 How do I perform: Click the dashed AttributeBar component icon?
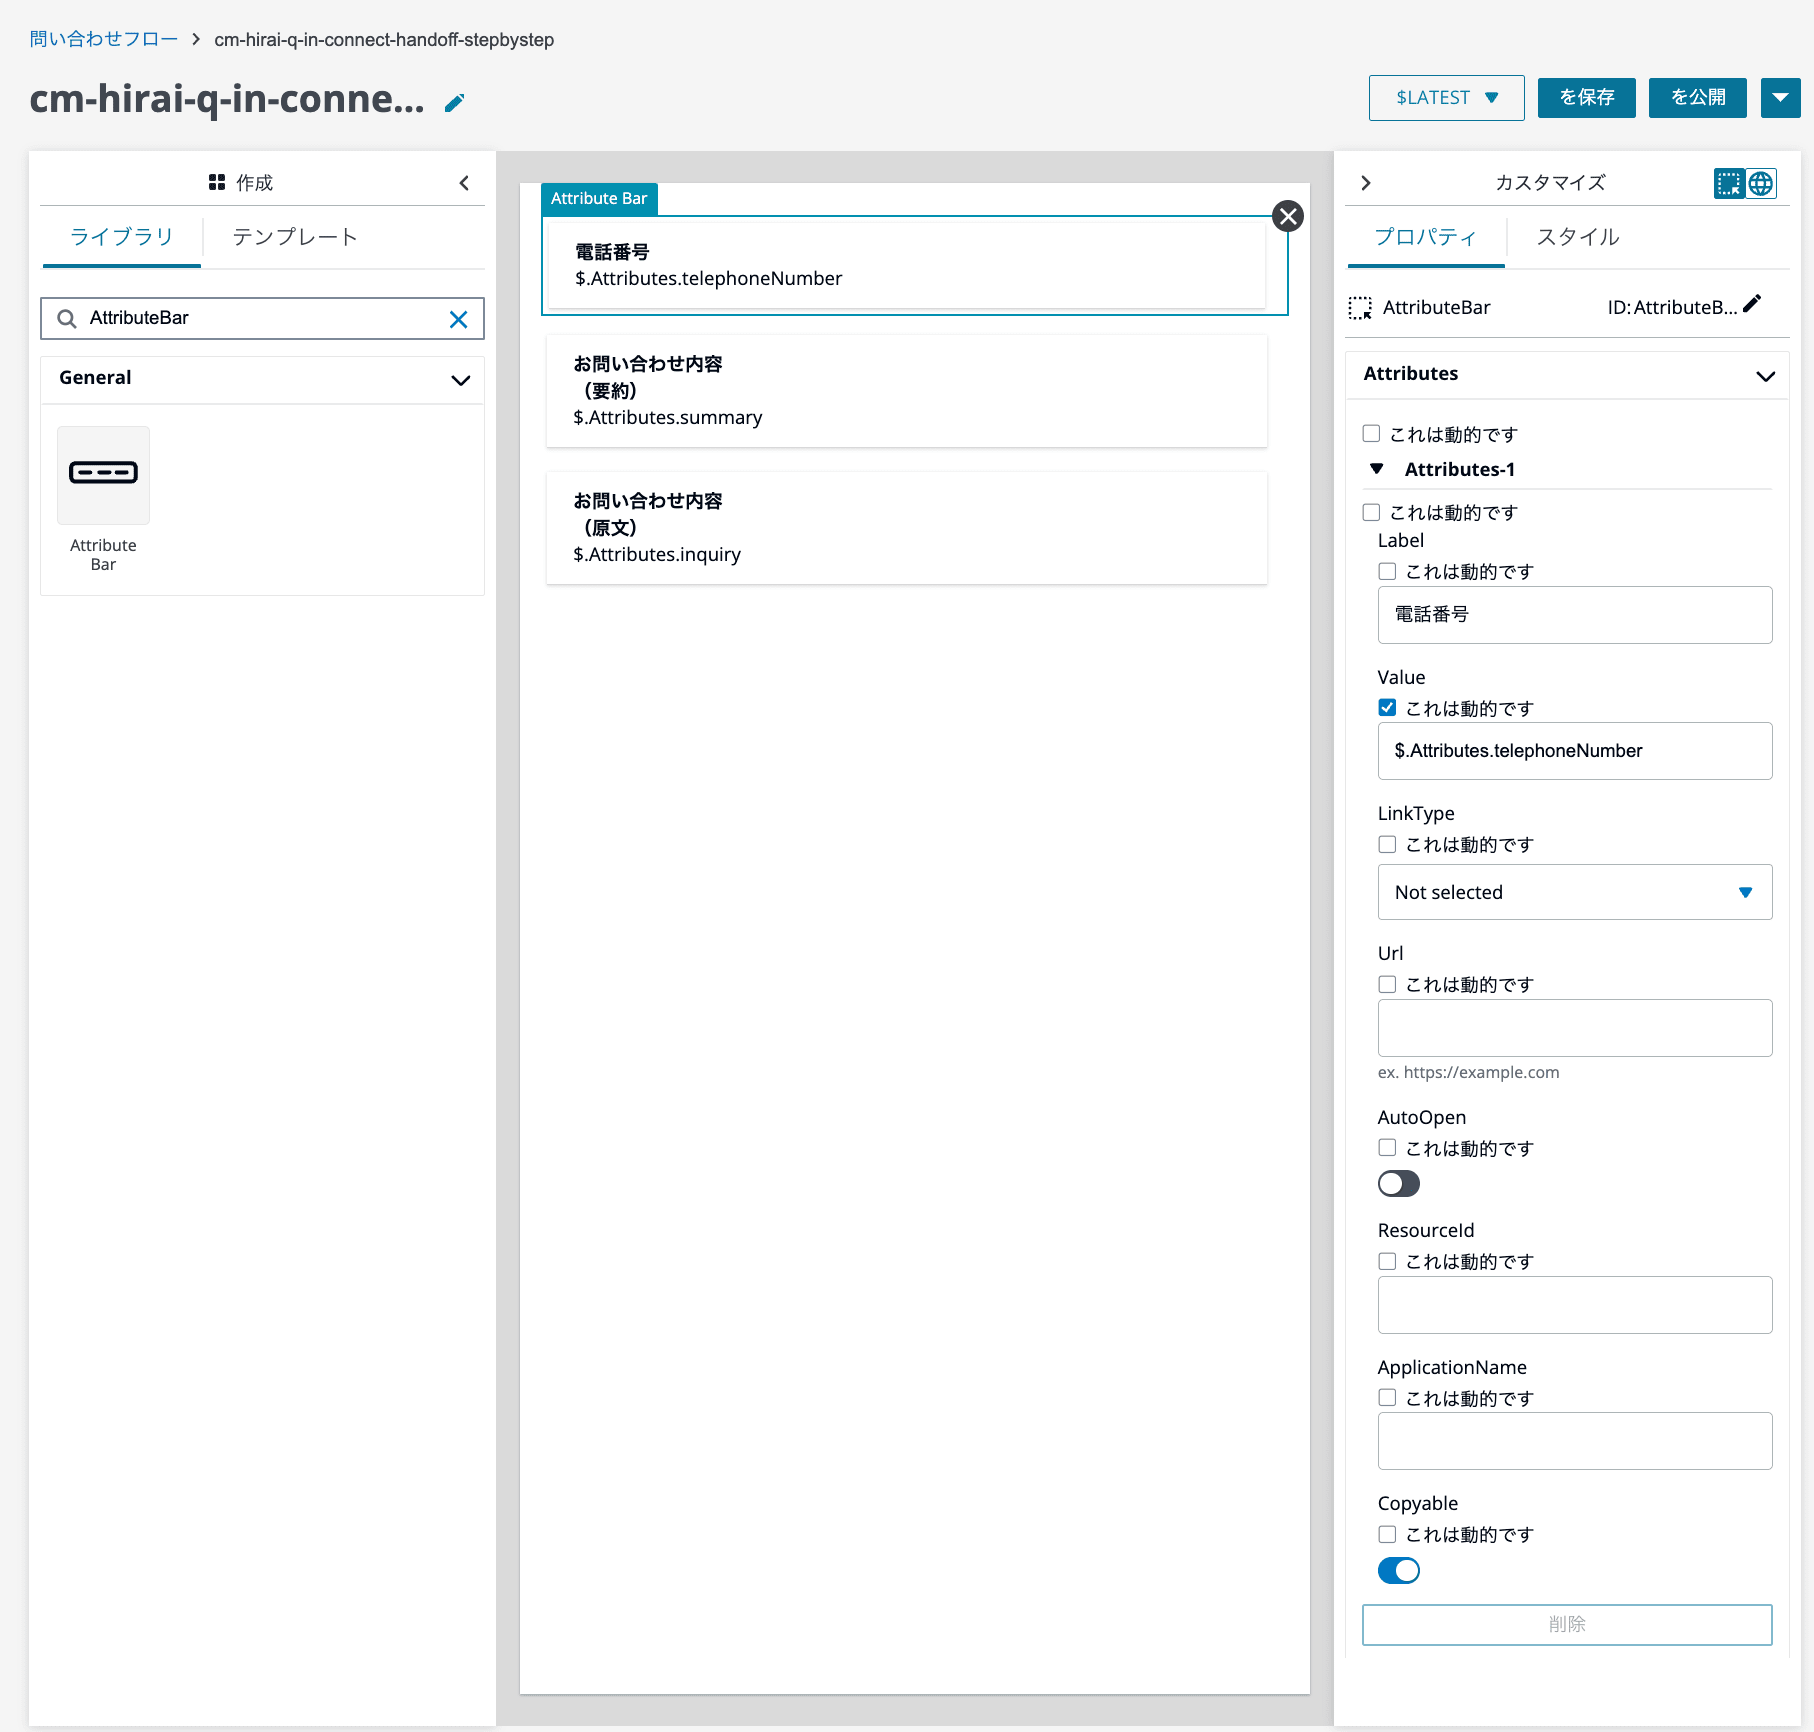[x=1360, y=308]
